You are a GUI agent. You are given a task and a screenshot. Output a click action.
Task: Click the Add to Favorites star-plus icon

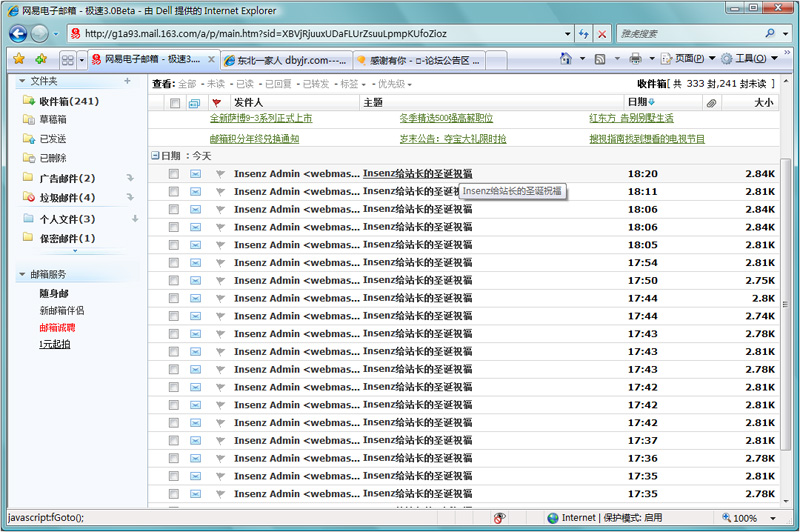click(41, 59)
